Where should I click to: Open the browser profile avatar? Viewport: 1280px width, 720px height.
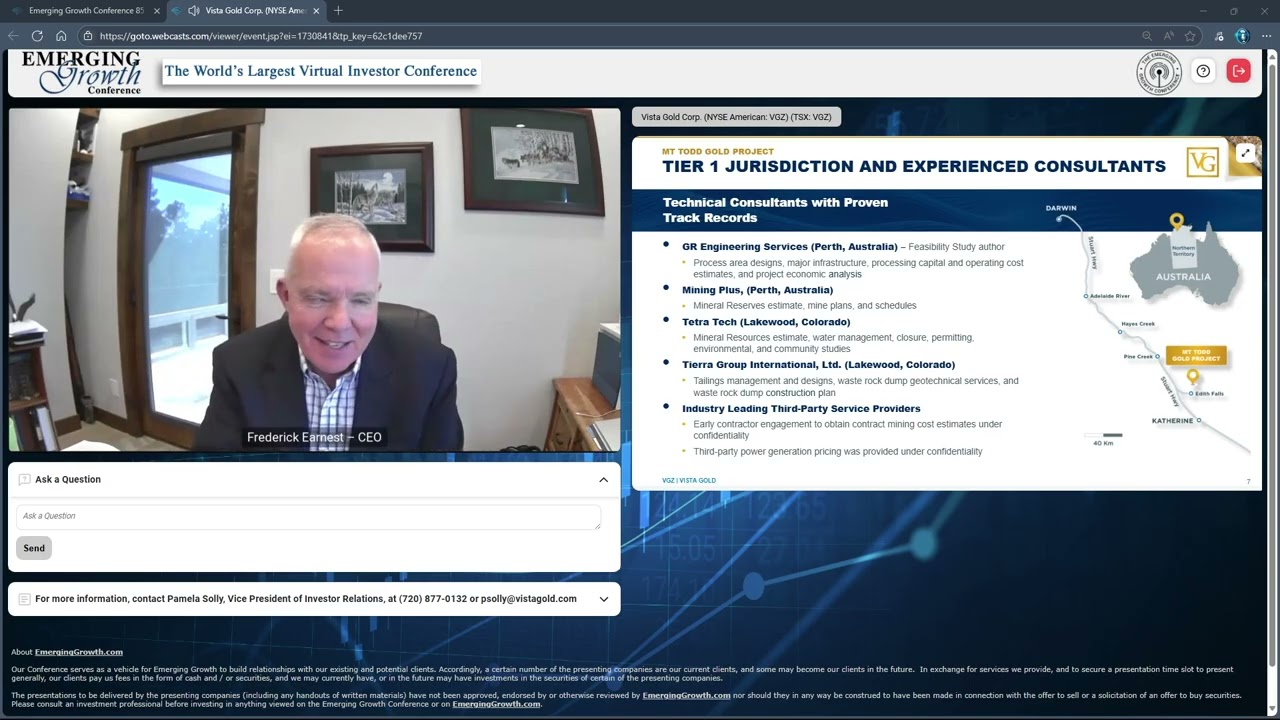[x=1242, y=36]
